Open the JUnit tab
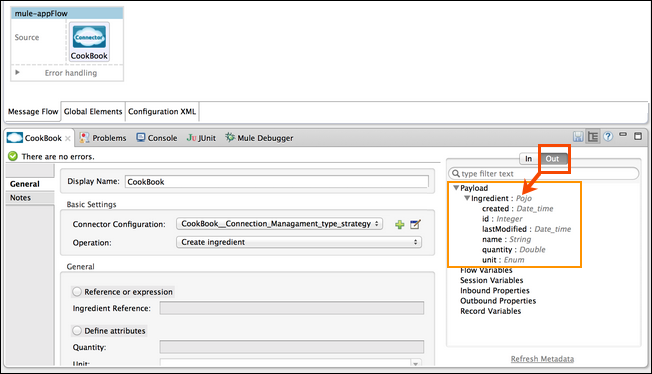 click(201, 138)
